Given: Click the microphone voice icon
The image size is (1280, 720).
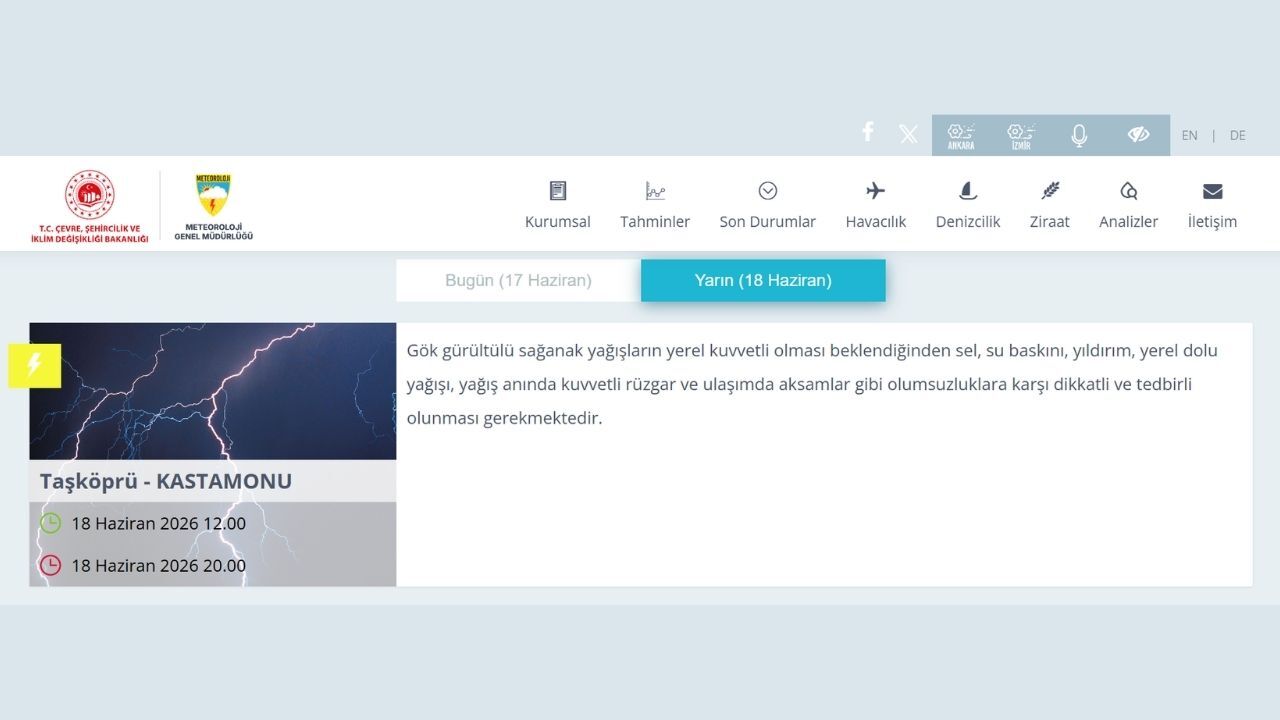Looking at the screenshot, I should (x=1079, y=135).
